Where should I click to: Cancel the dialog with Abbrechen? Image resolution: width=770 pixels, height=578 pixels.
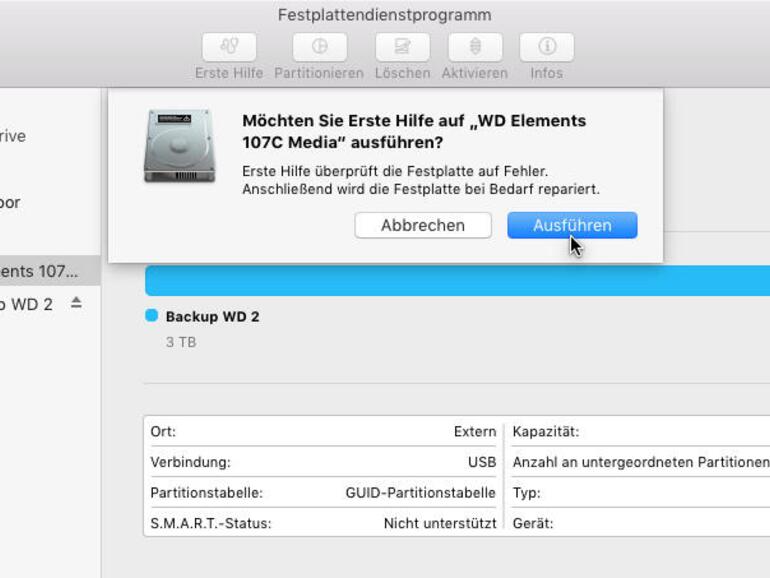pyautogui.click(x=423, y=225)
